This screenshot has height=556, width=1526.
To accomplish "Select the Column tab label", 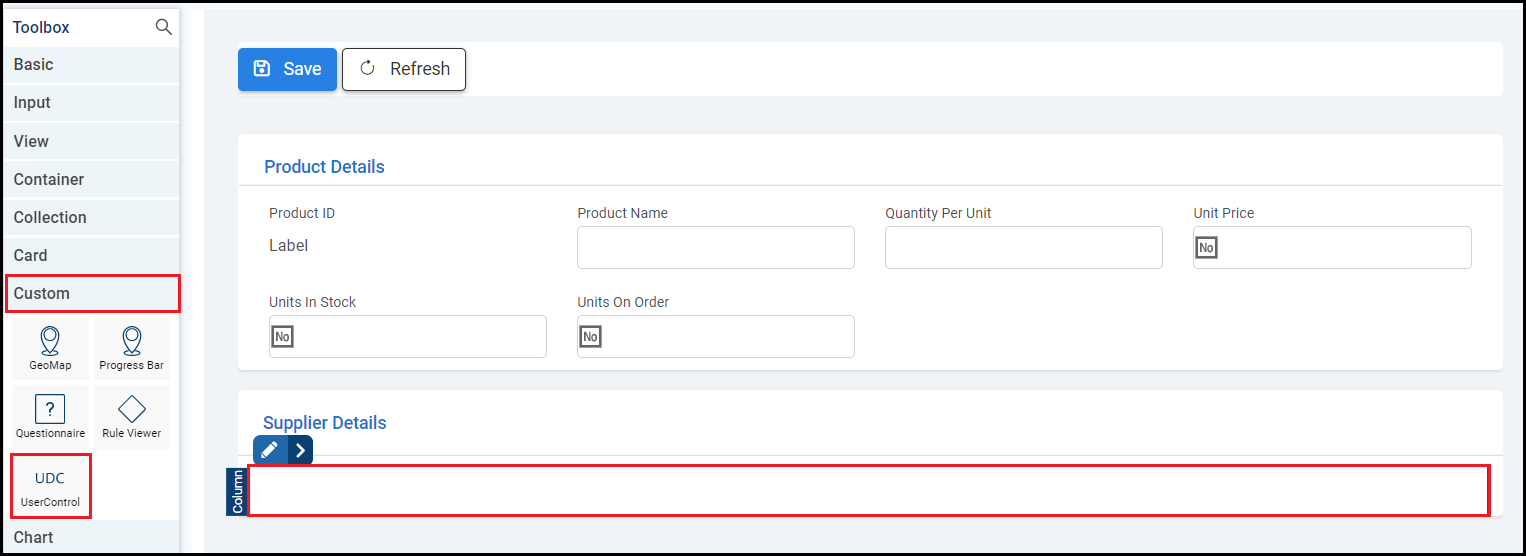I will coord(237,491).
